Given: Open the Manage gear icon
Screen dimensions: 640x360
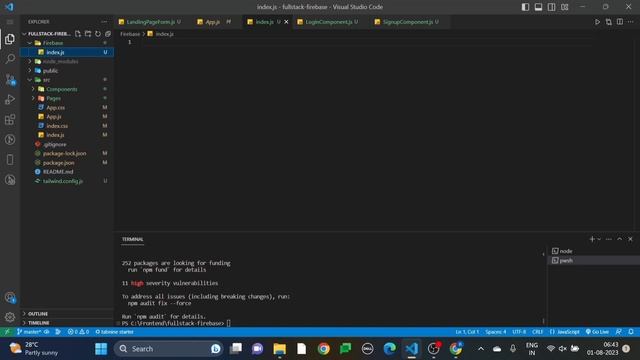Looking at the screenshot, I should [x=10, y=317].
